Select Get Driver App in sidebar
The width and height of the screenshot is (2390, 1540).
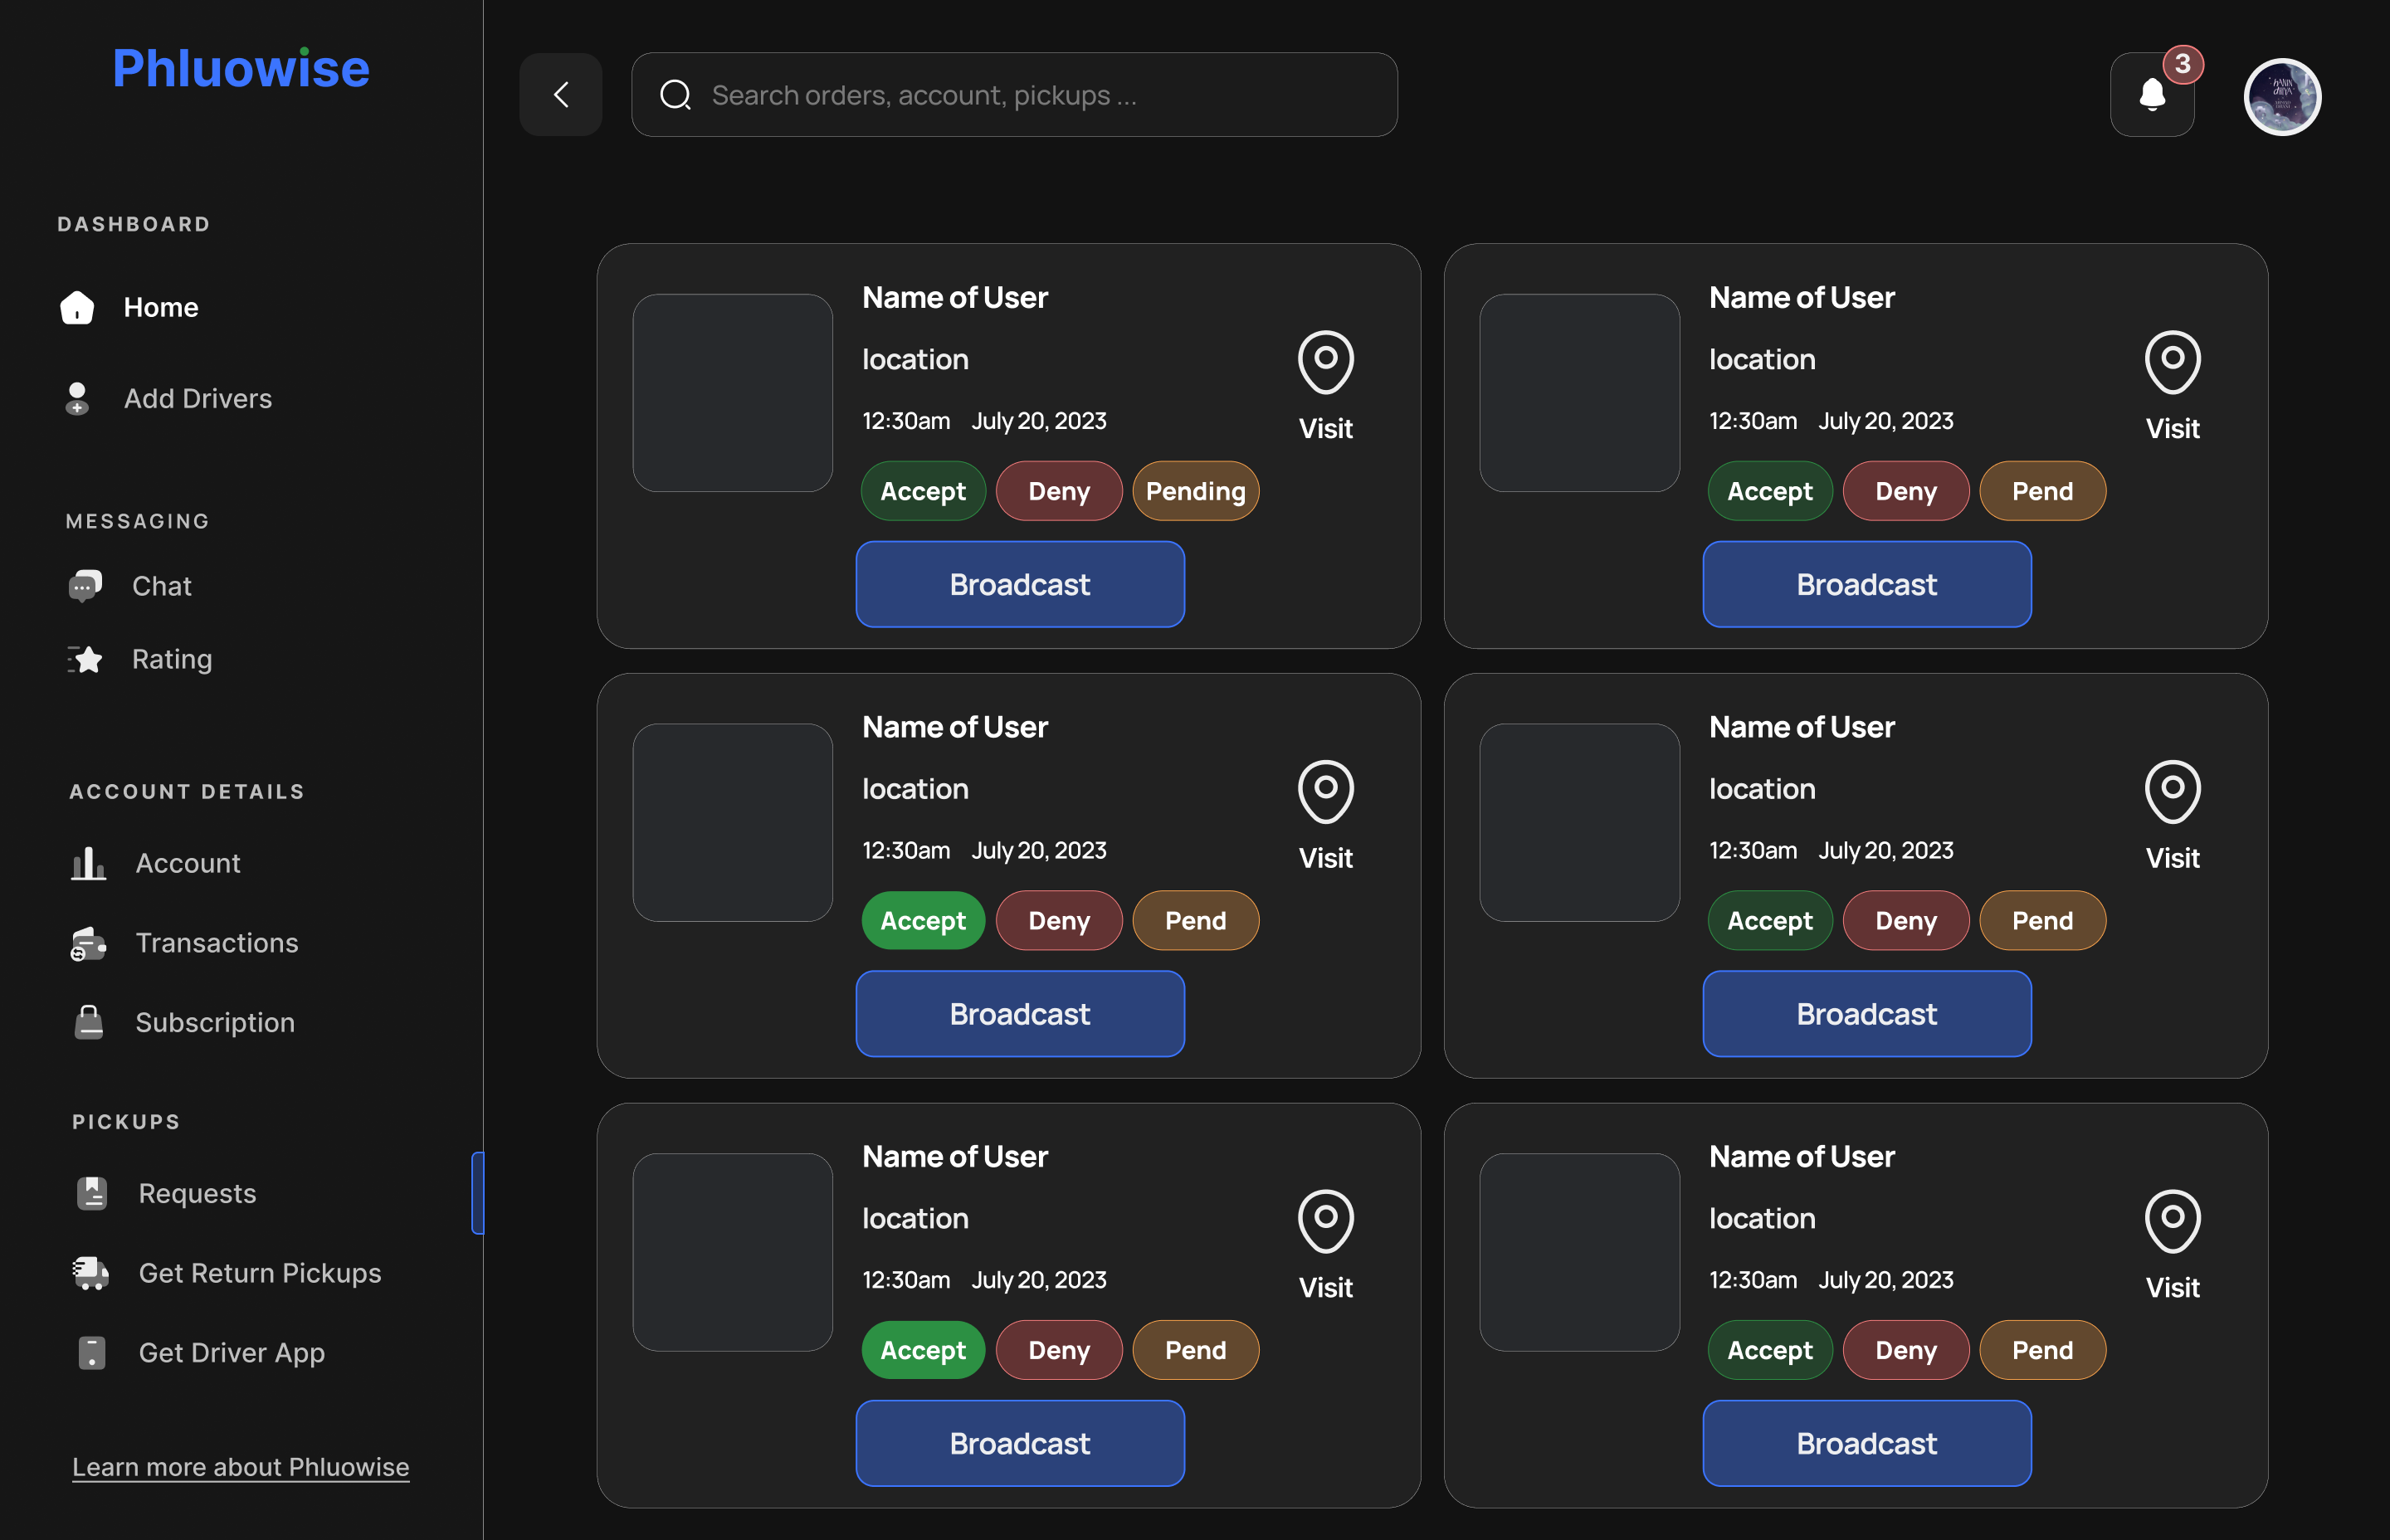click(x=231, y=1352)
